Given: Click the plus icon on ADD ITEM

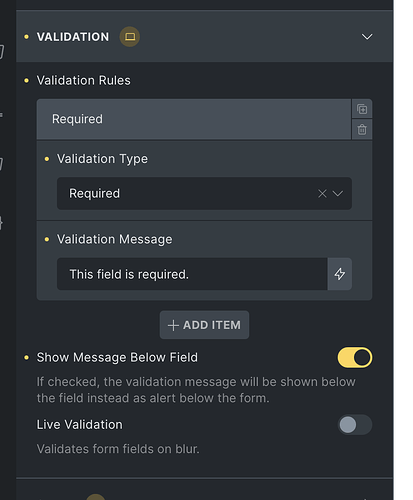Looking at the screenshot, I should 173,325.
